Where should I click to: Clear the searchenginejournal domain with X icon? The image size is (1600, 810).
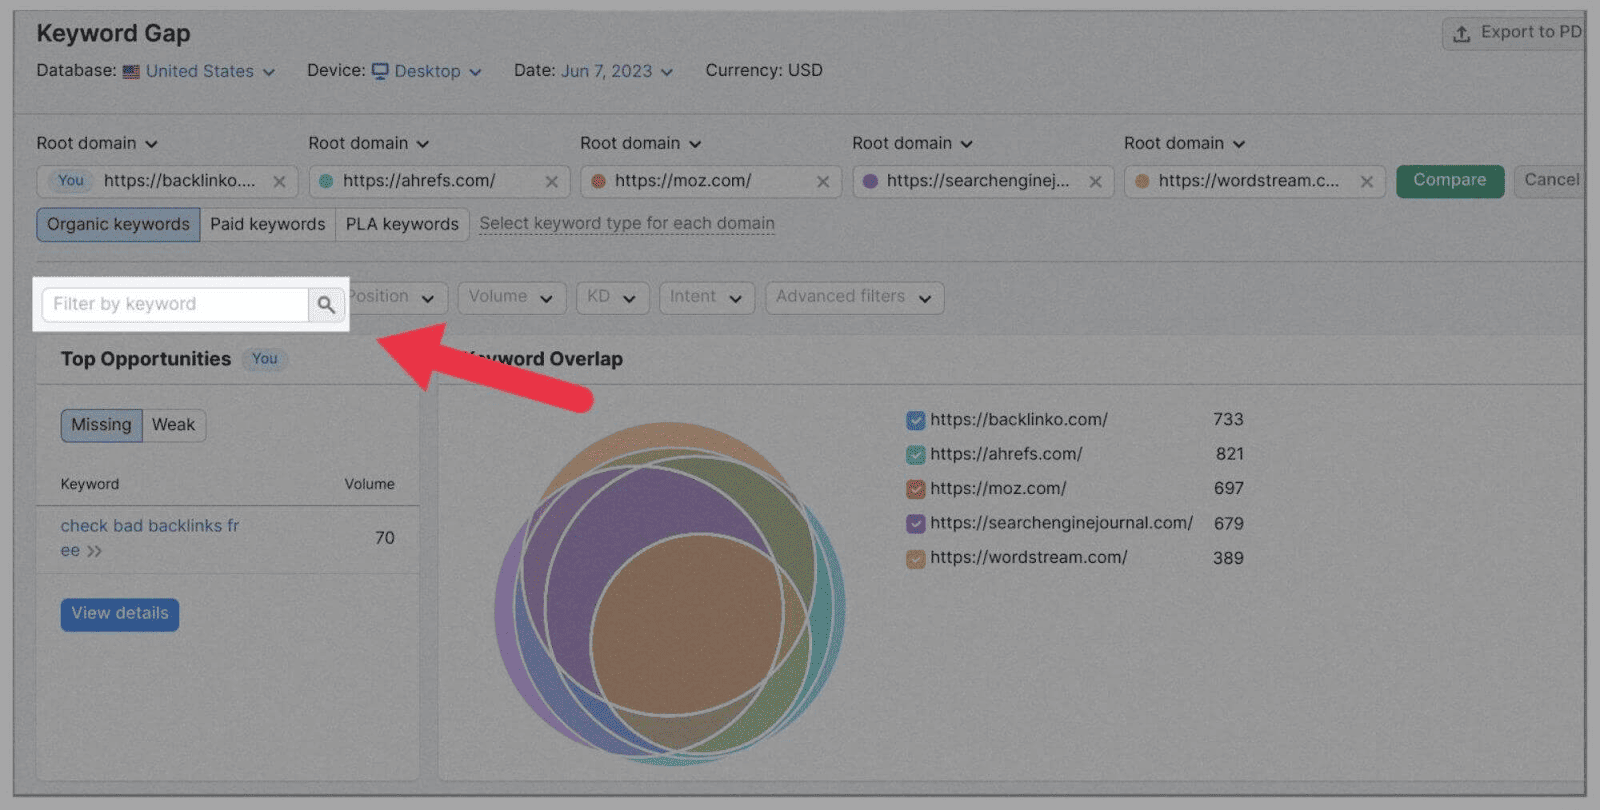1095,182
